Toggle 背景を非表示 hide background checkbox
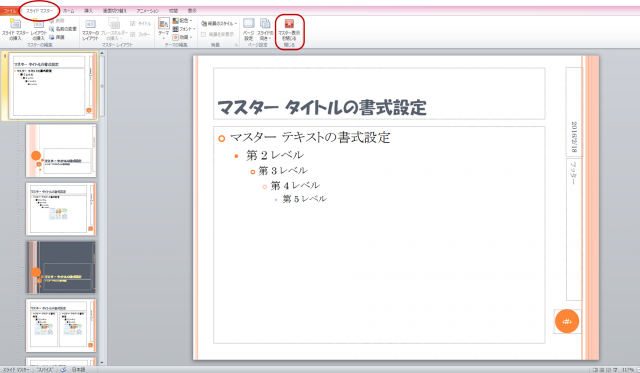This screenshot has width=640, height=373. pyautogui.click(x=203, y=35)
